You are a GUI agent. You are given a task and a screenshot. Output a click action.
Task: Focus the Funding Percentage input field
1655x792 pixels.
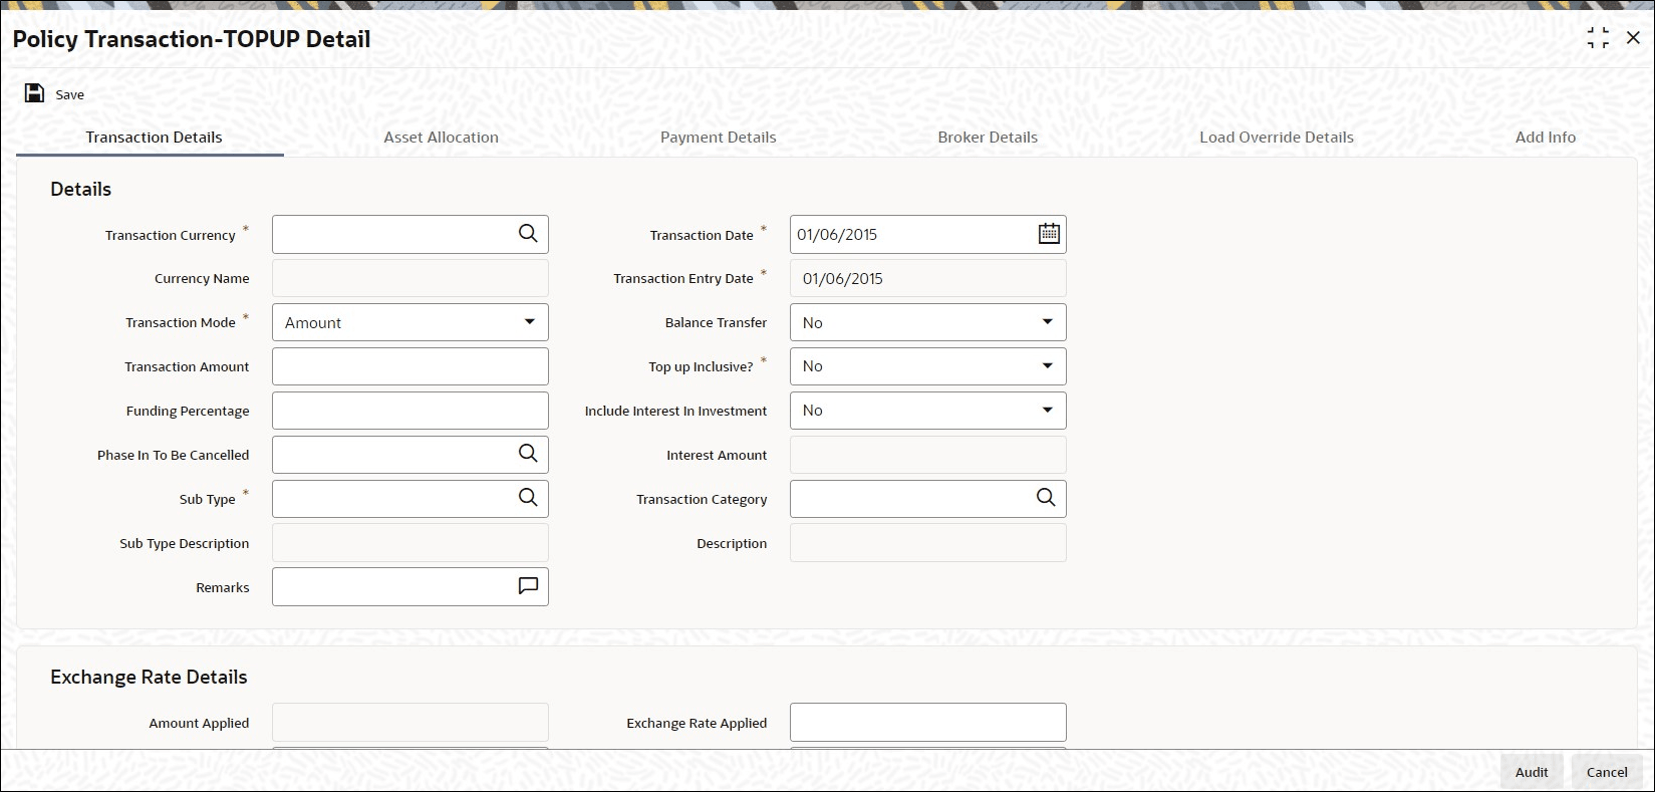click(x=410, y=411)
